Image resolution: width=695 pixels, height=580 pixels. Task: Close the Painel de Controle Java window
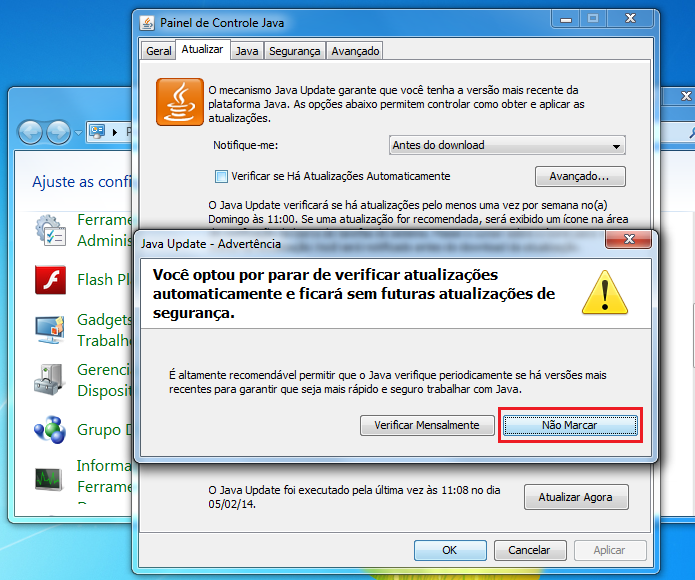pyautogui.click(x=630, y=19)
